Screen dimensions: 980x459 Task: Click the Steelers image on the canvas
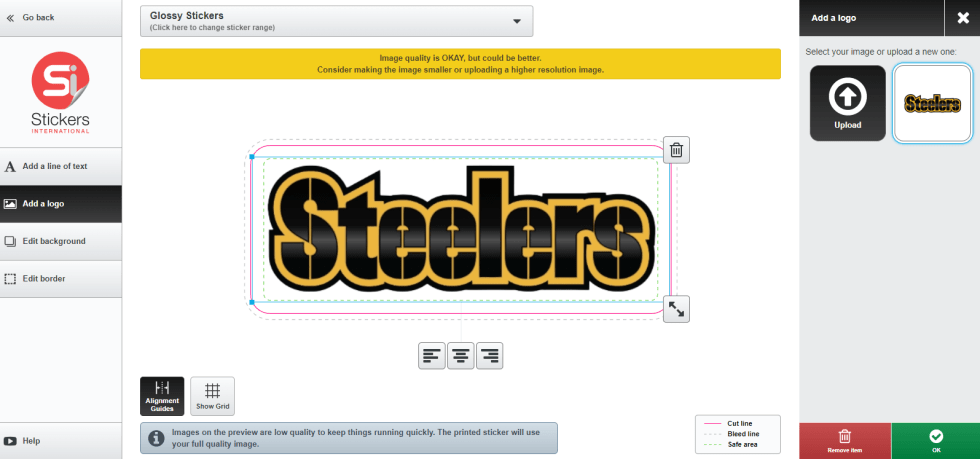pyautogui.click(x=461, y=229)
